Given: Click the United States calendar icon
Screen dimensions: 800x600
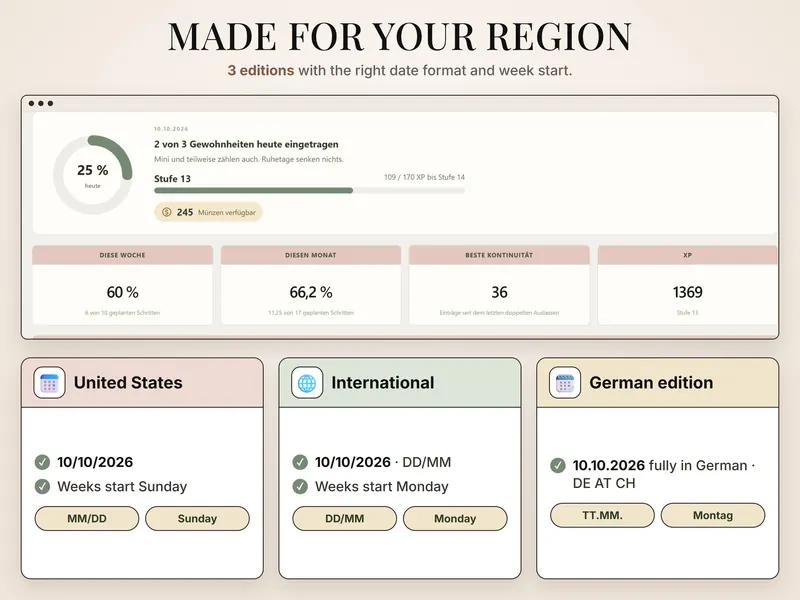Looking at the screenshot, I should point(49,383).
